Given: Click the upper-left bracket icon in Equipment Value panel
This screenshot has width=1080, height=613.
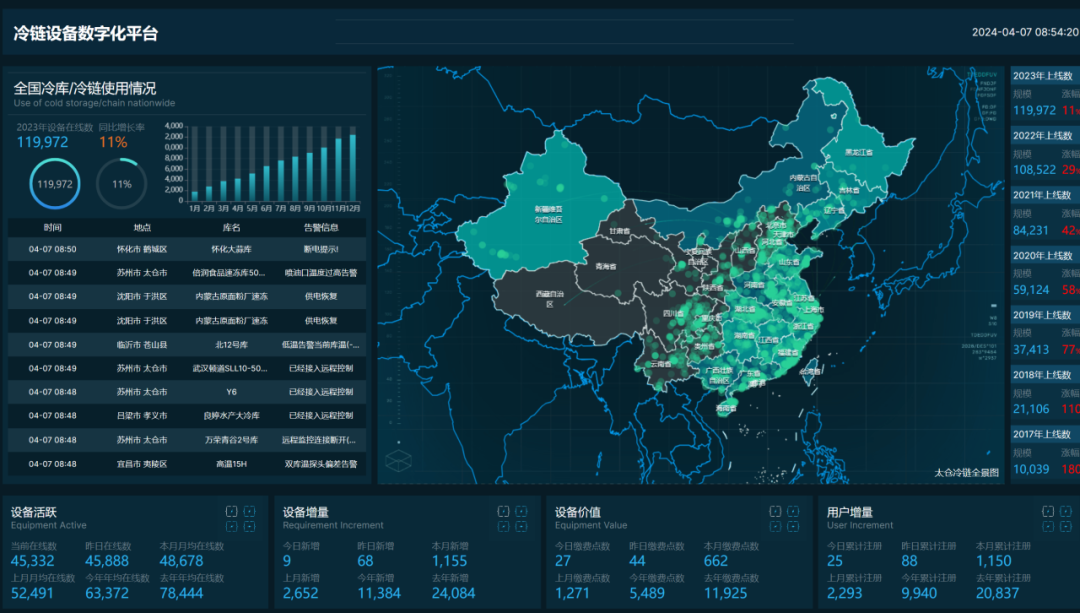Looking at the screenshot, I should click(776, 512).
